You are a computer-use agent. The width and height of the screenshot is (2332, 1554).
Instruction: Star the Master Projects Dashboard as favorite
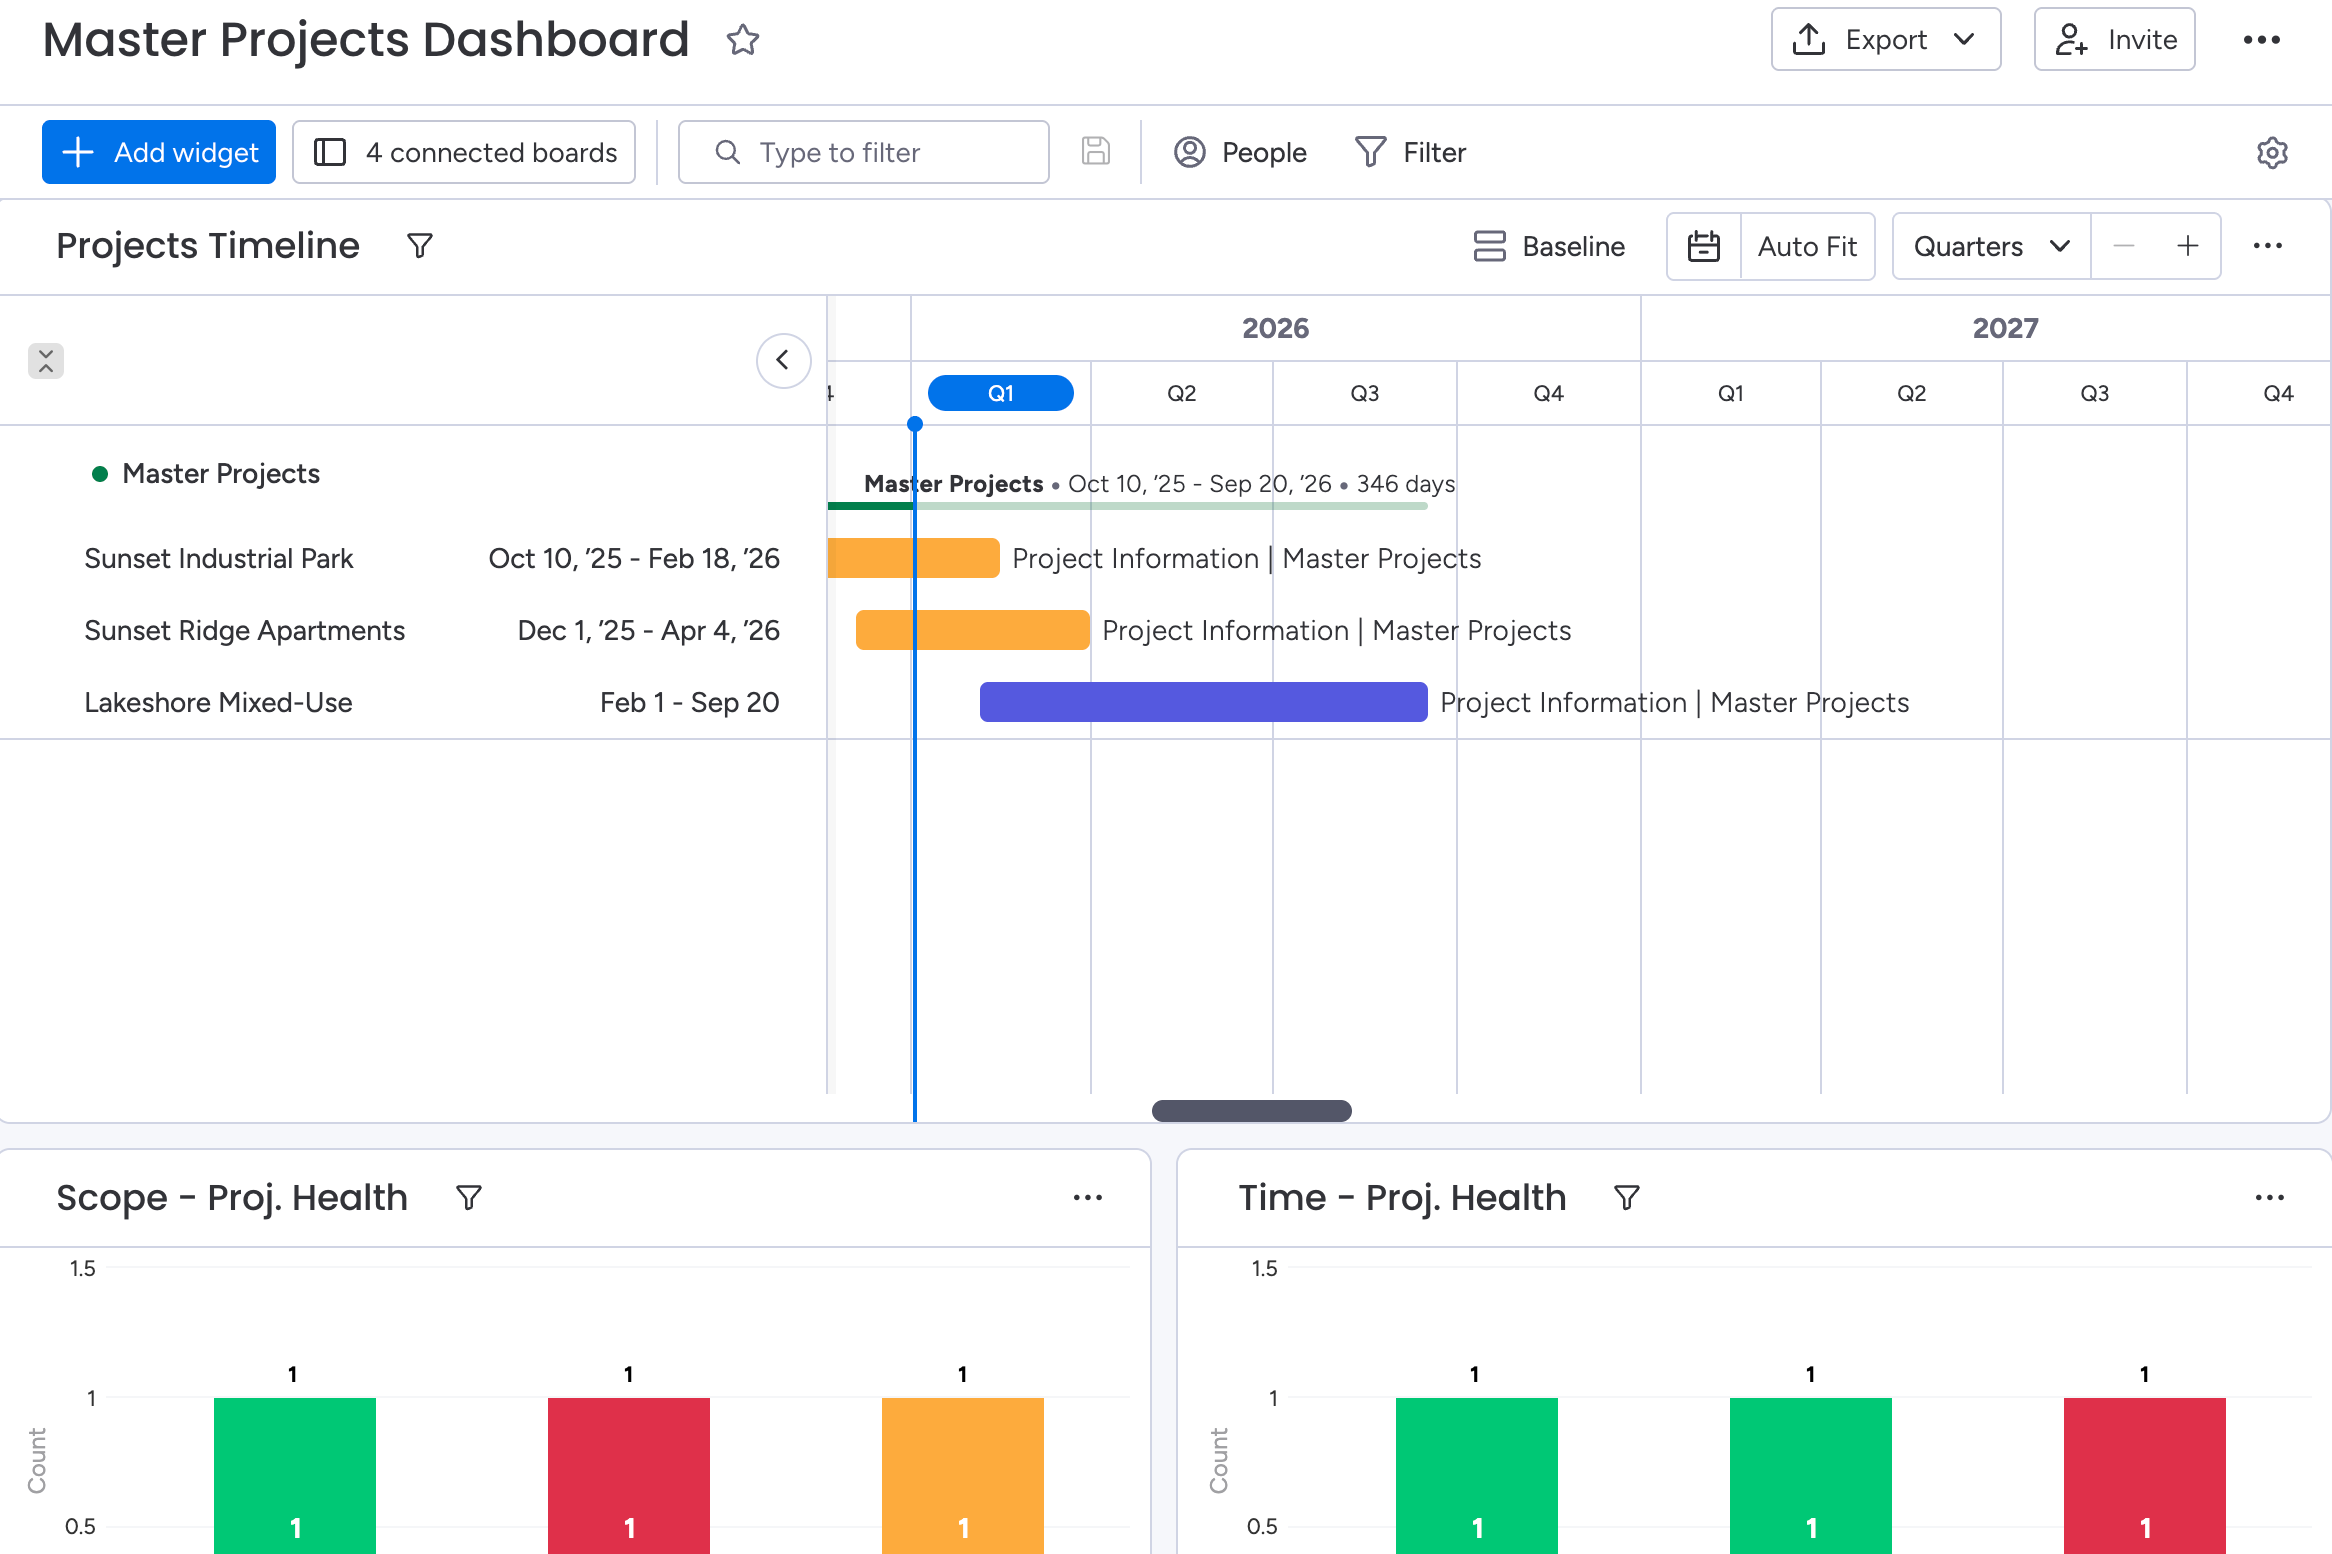coord(742,40)
